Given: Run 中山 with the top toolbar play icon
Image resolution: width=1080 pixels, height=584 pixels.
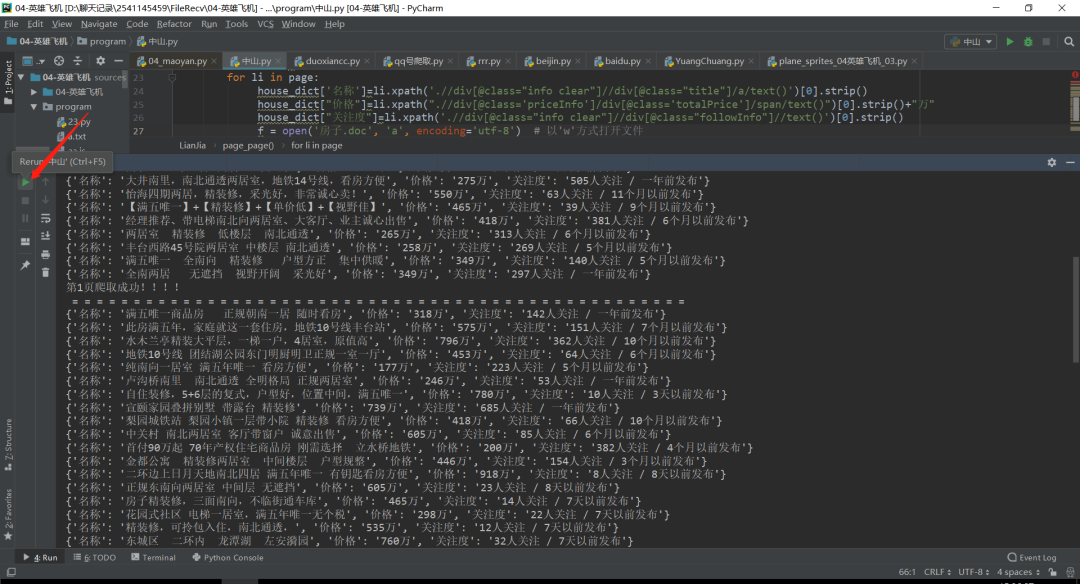Looking at the screenshot, I should [1010, 42].
